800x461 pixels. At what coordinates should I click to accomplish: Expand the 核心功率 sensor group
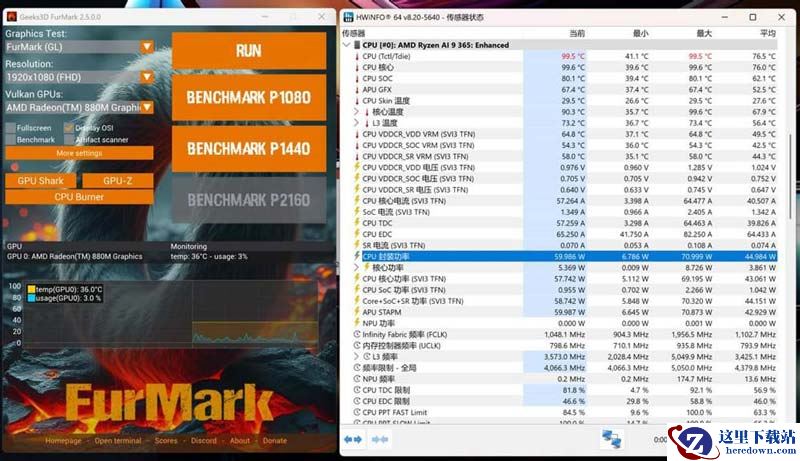(x=357, y=267)
